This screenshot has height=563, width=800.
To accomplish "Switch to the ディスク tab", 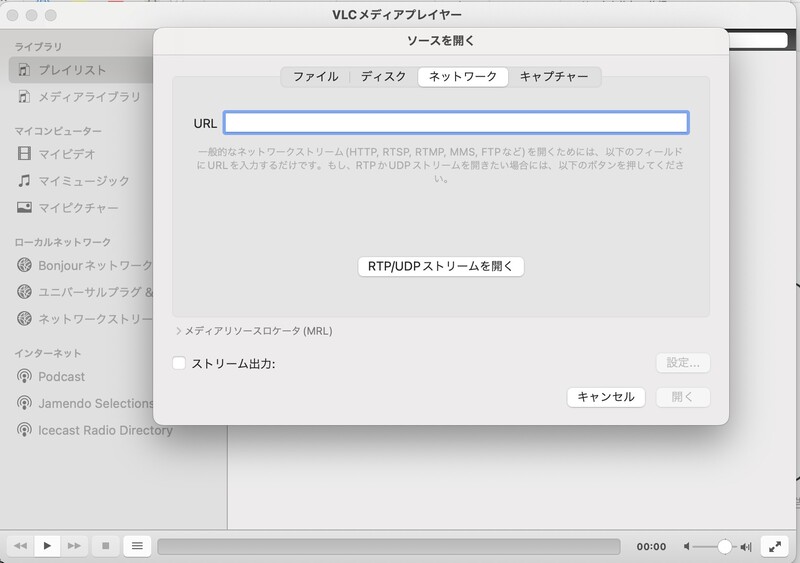I will 383,77.
